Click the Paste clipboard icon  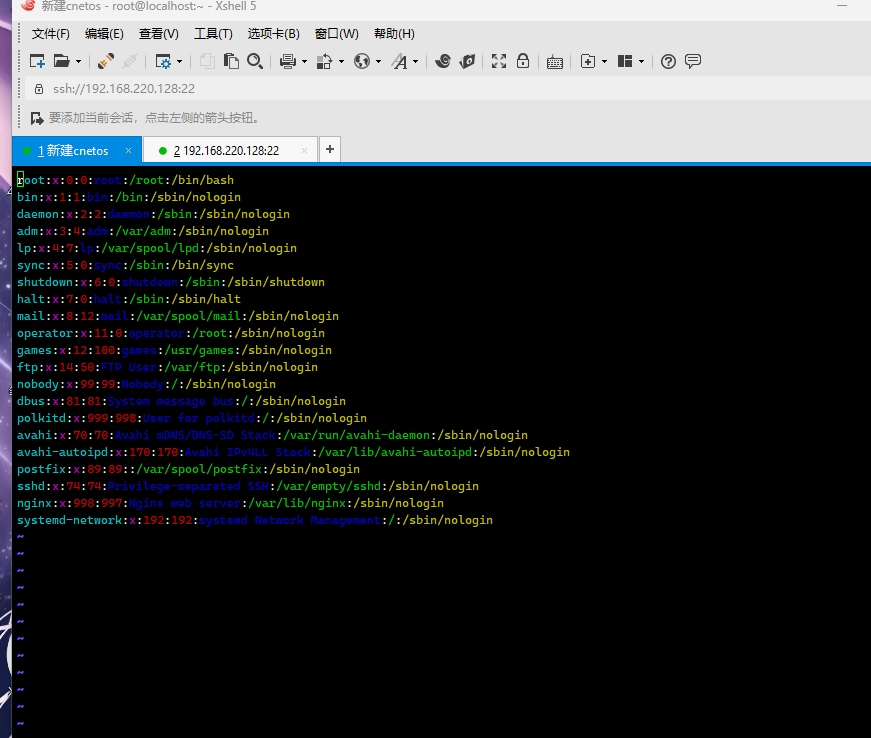click(x=231, y=61)
